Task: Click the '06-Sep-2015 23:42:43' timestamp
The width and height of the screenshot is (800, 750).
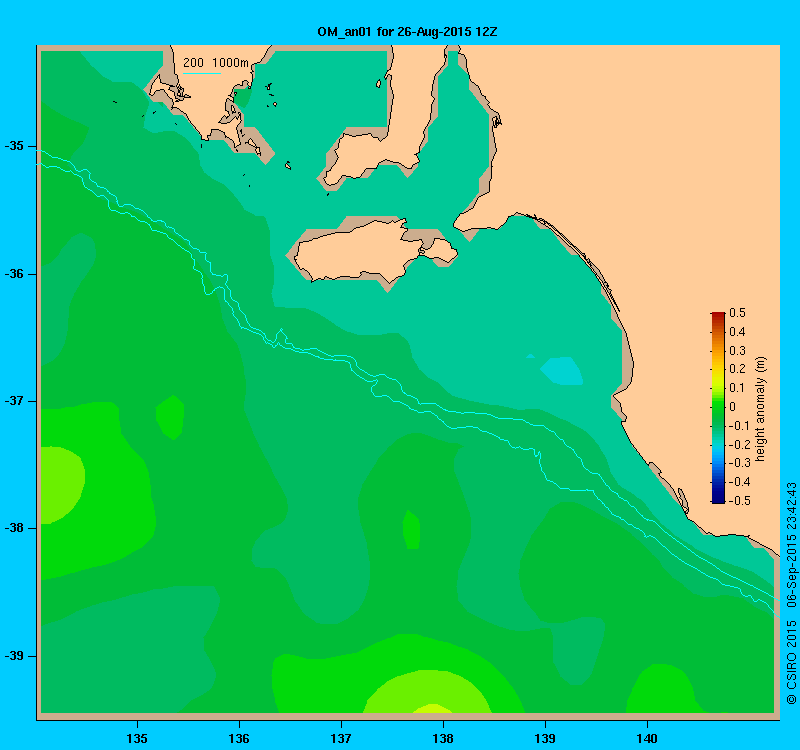Action: pos(791,545)
